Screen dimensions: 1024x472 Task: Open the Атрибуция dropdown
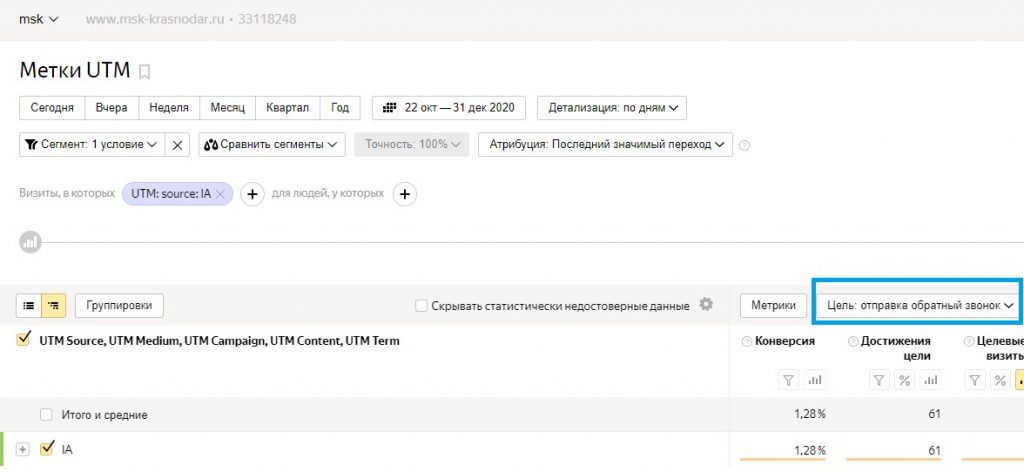pos(605,145)
